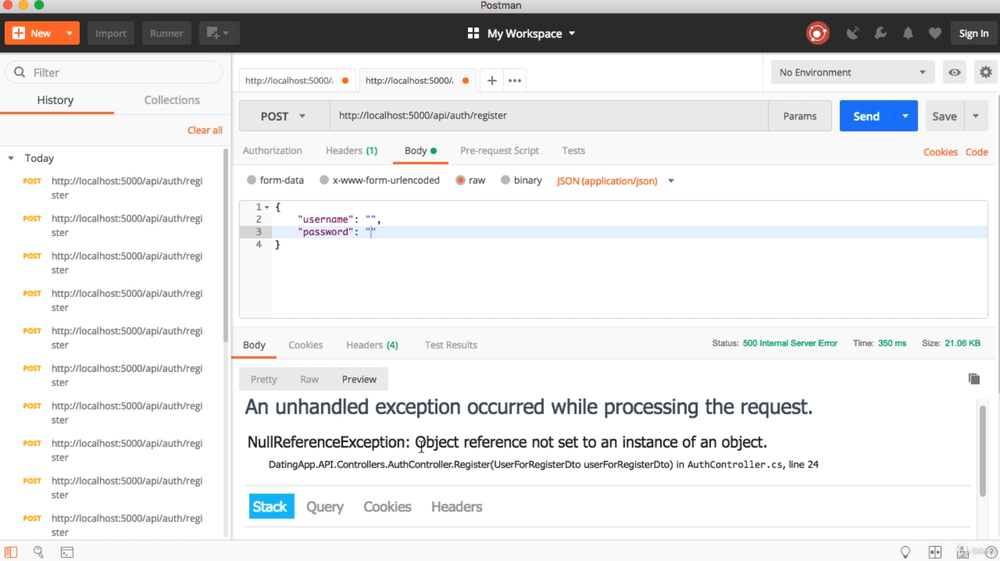
Task: Open notifications bell icon
Action: point(908,33)
